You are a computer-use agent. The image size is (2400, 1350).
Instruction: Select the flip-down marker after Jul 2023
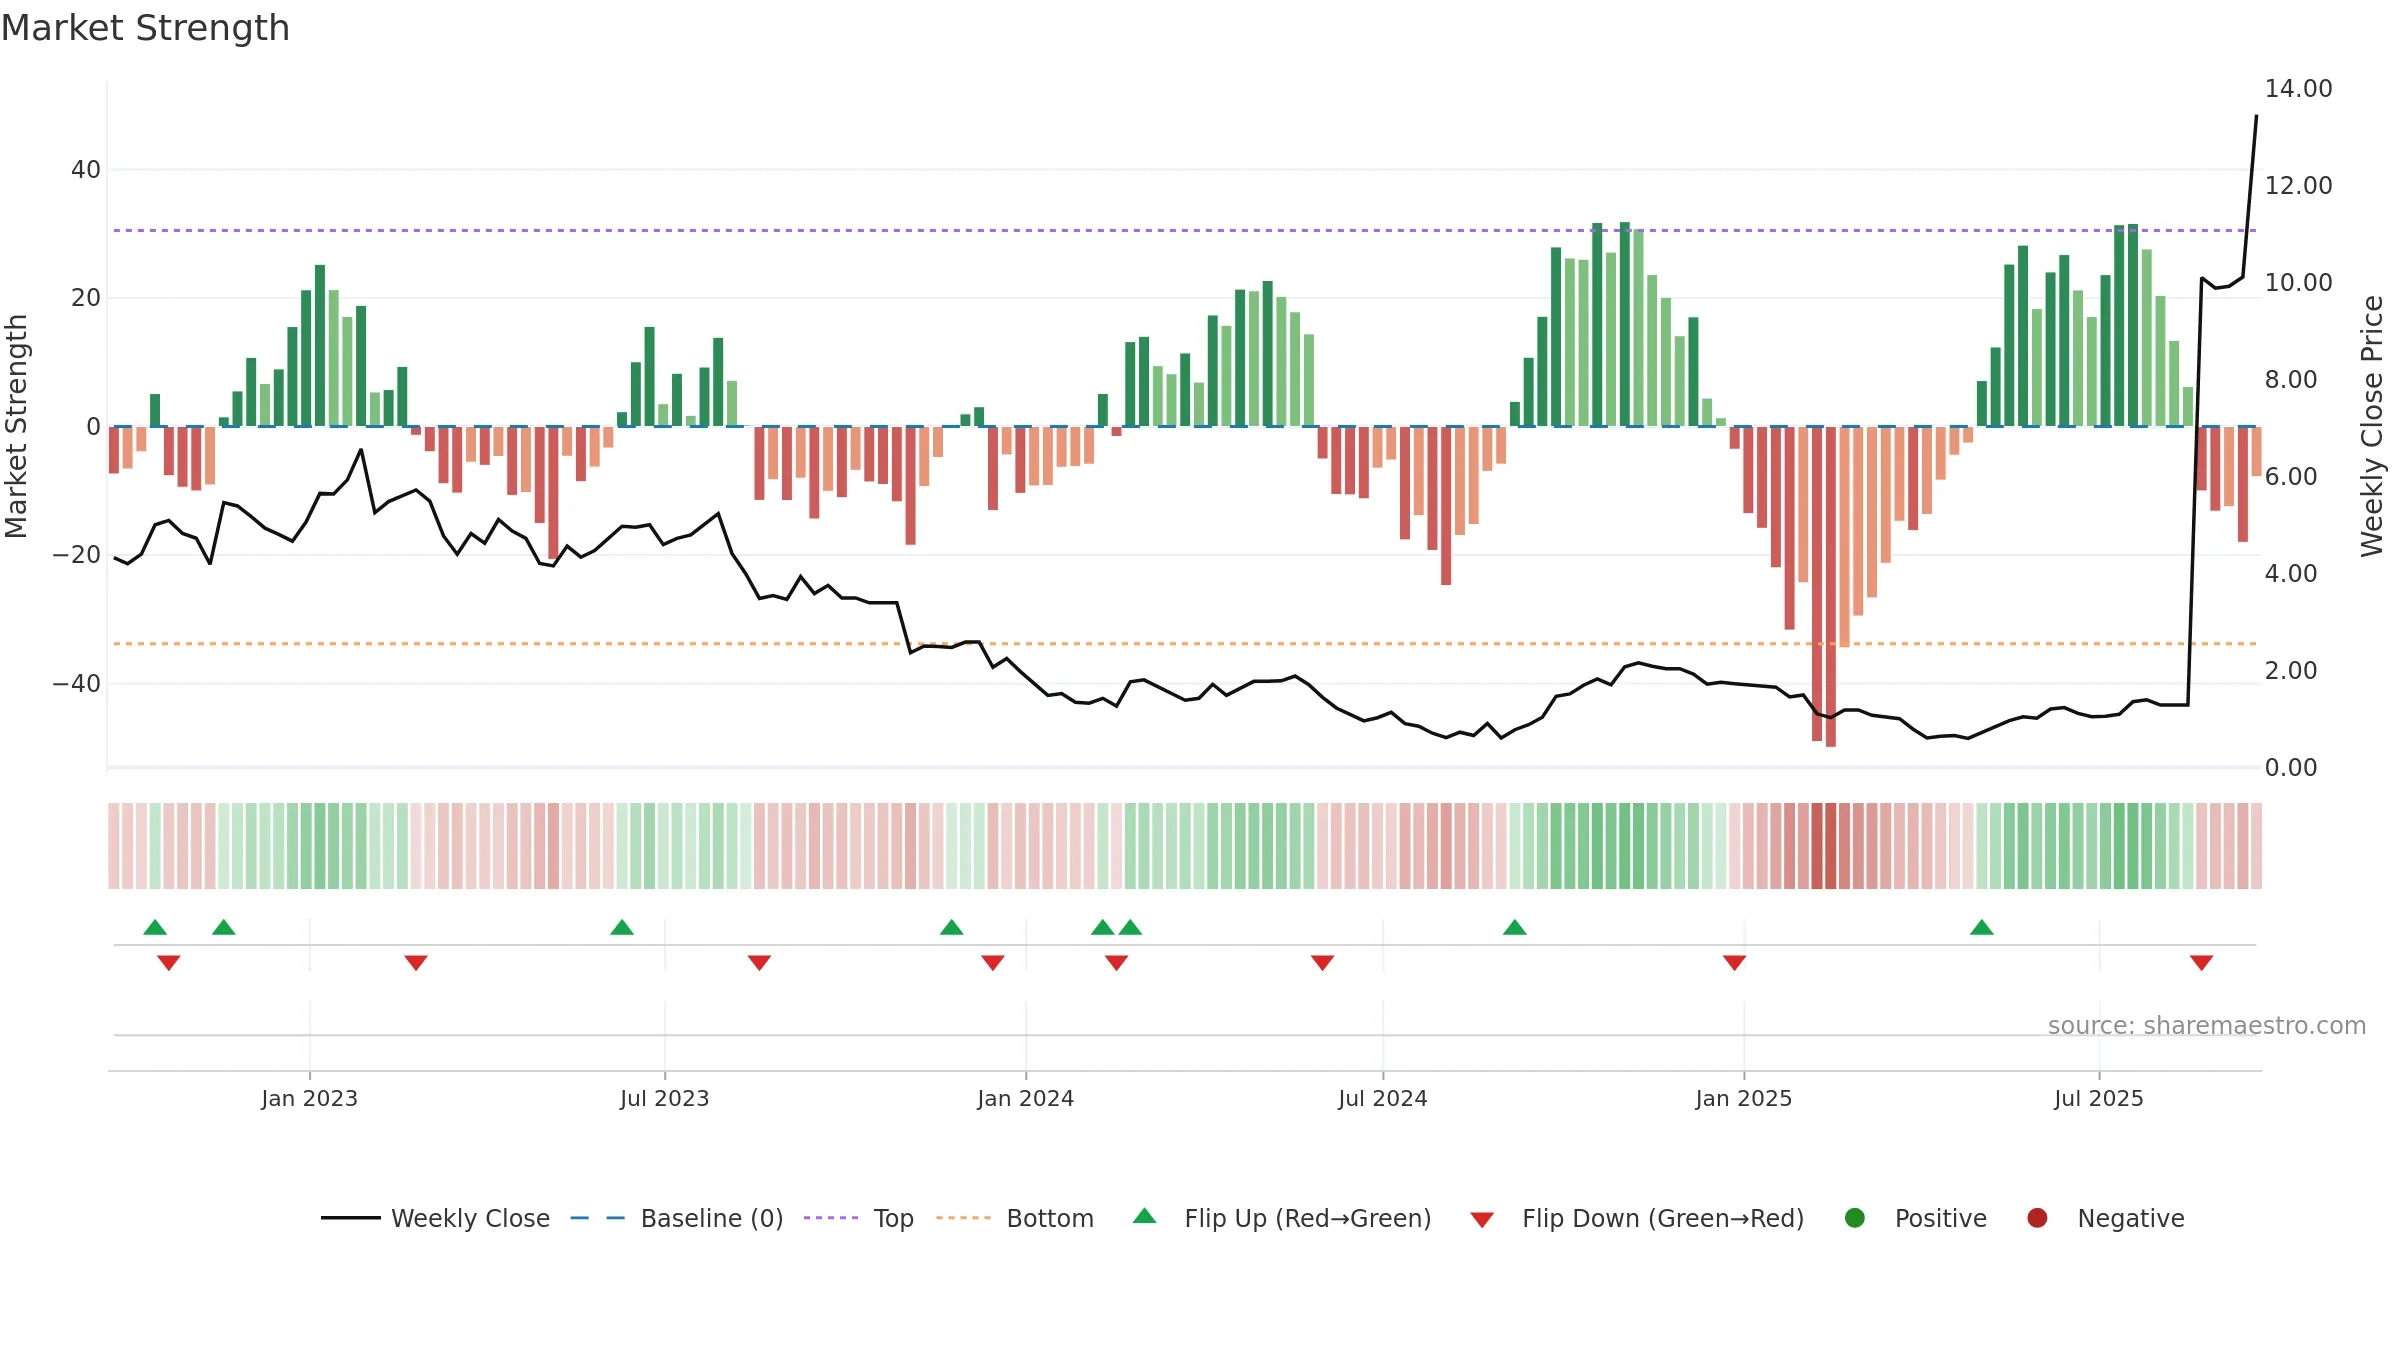(760, 962)
